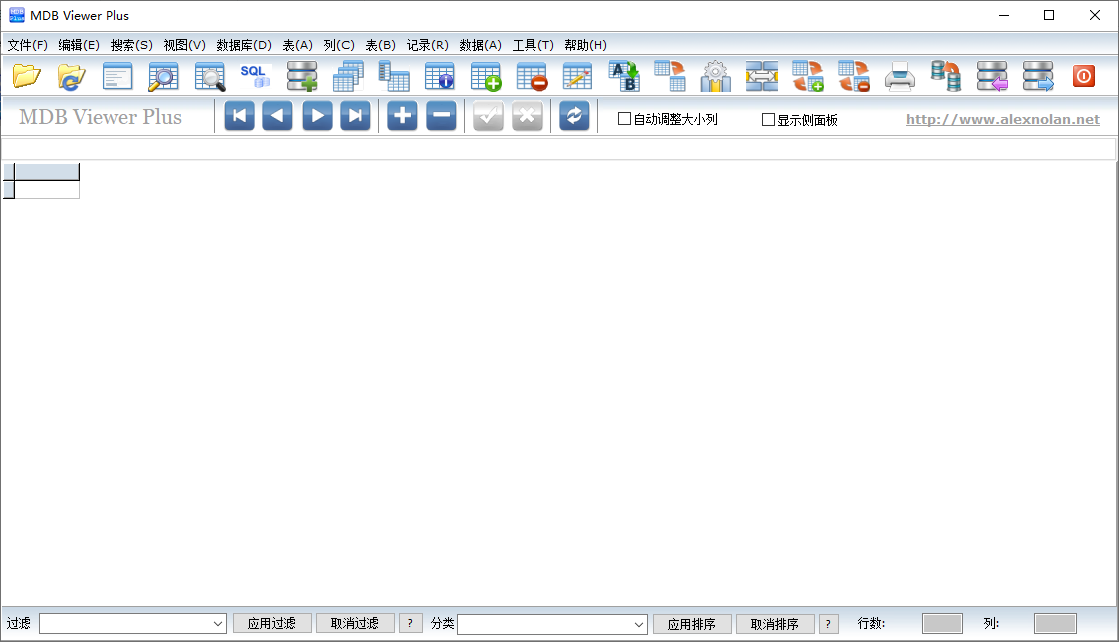The width and height of the screenshot is (1119, 642).
Task: Refresh data with the circular arrows button
Action: coord(574,116)
